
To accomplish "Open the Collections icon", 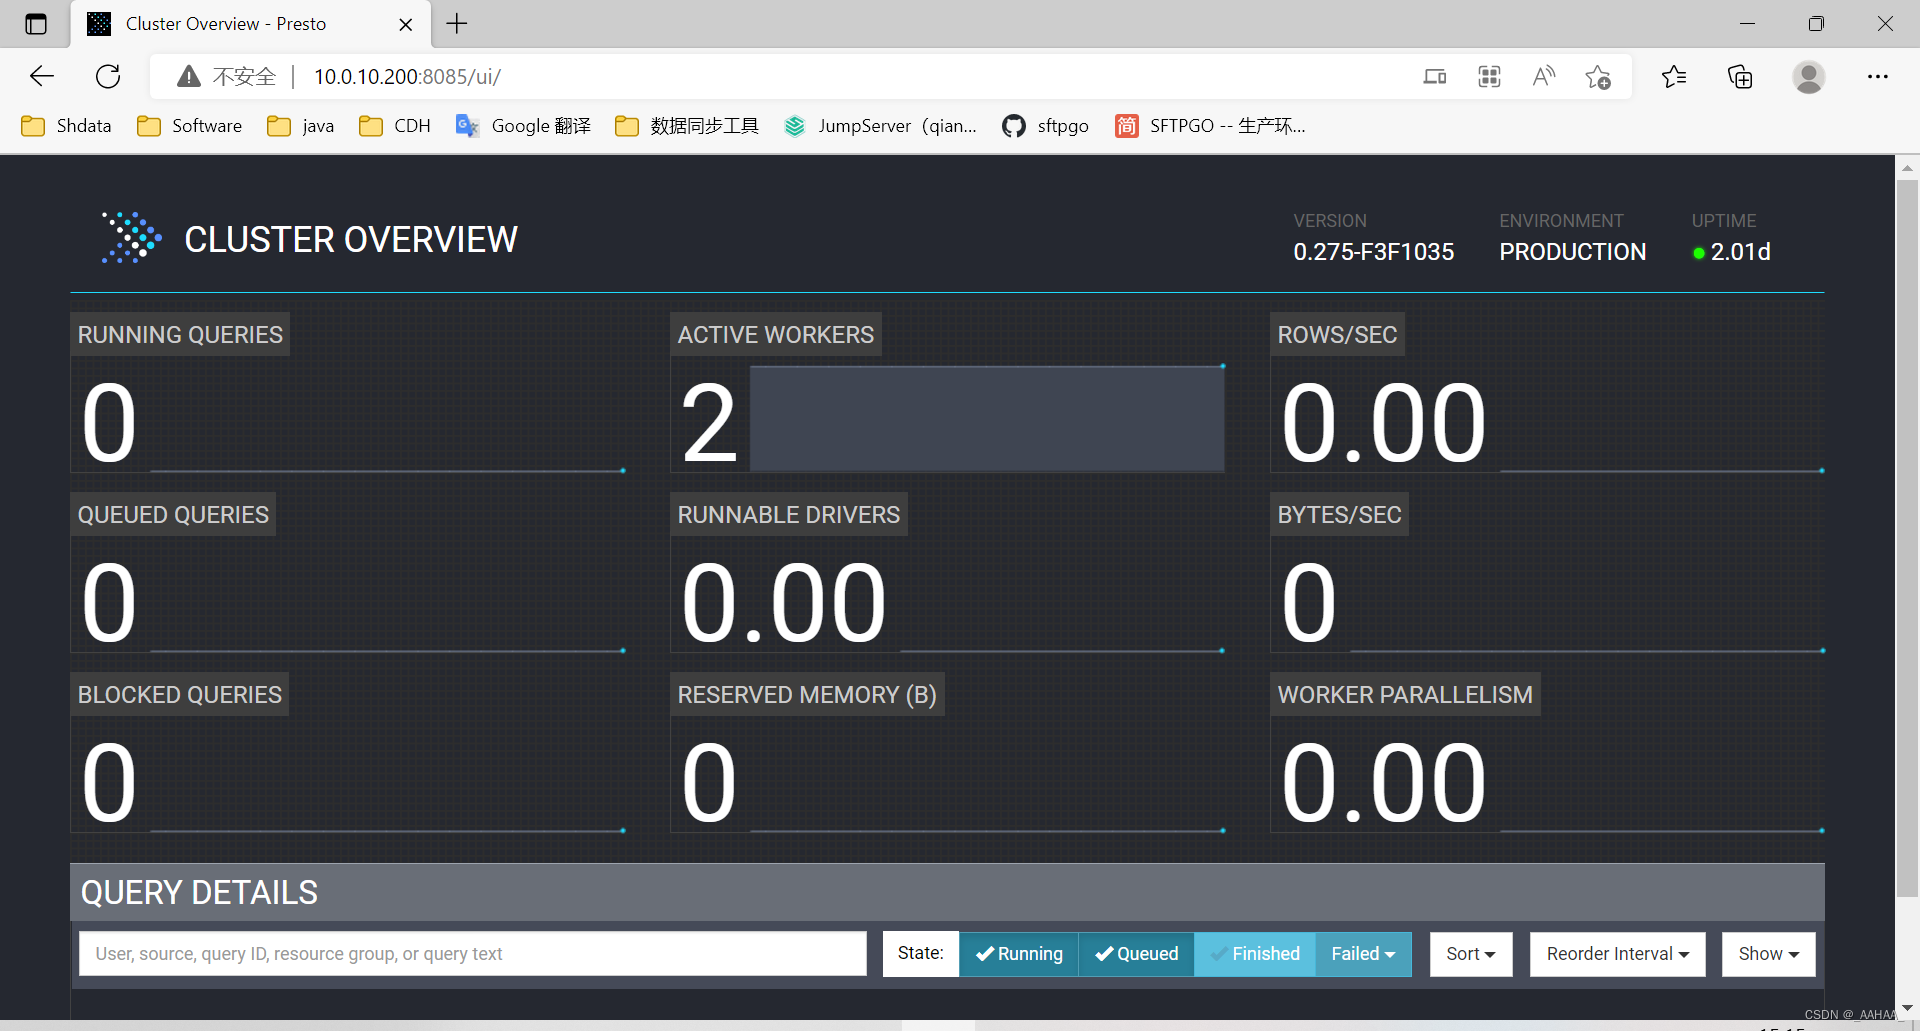I will pyautogui.click(x=1740, y=76).
